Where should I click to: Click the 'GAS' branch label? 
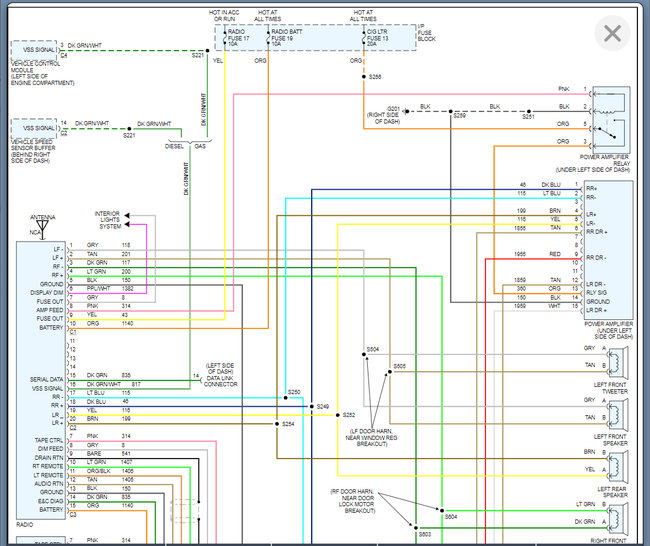click(x=200, y=146)
